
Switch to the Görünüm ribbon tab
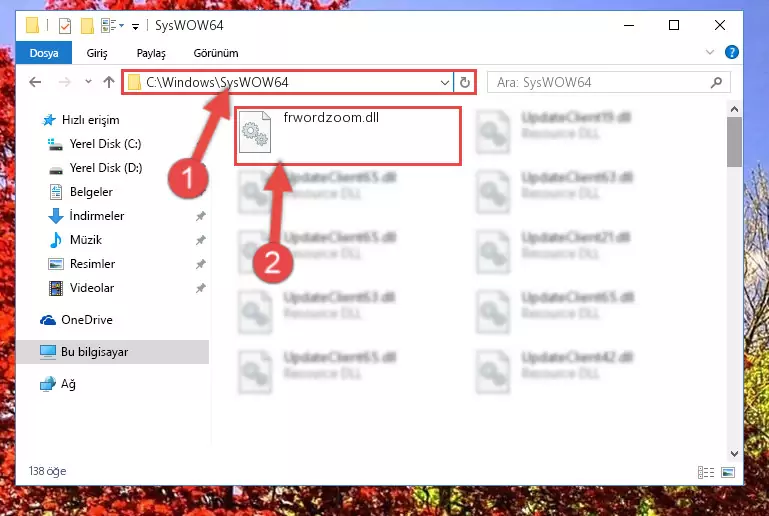[x=216, y=53]
